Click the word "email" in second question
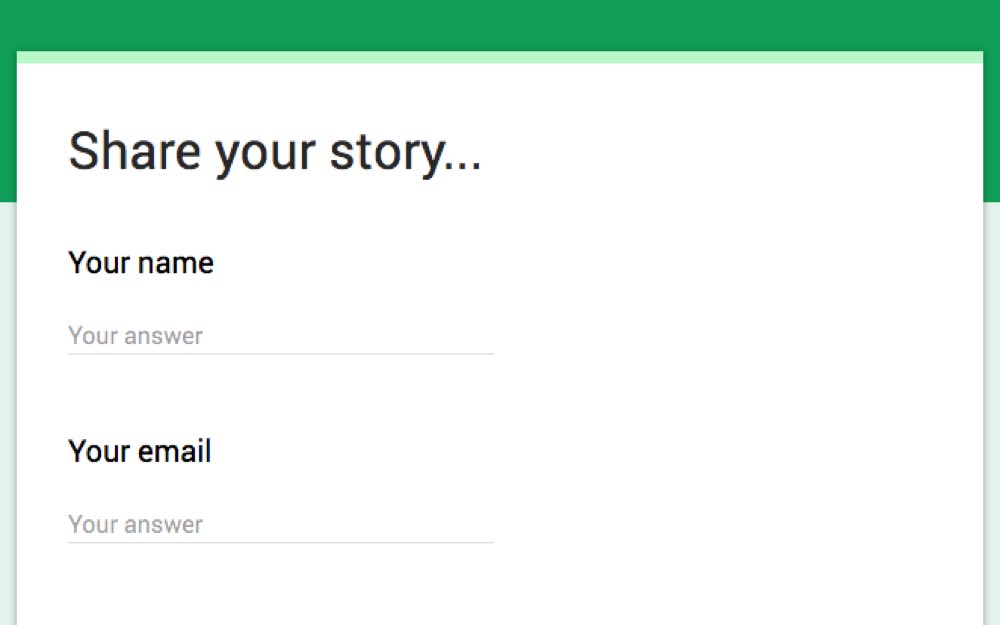The height and width of the screenshot is (625, 1000). 174,452
